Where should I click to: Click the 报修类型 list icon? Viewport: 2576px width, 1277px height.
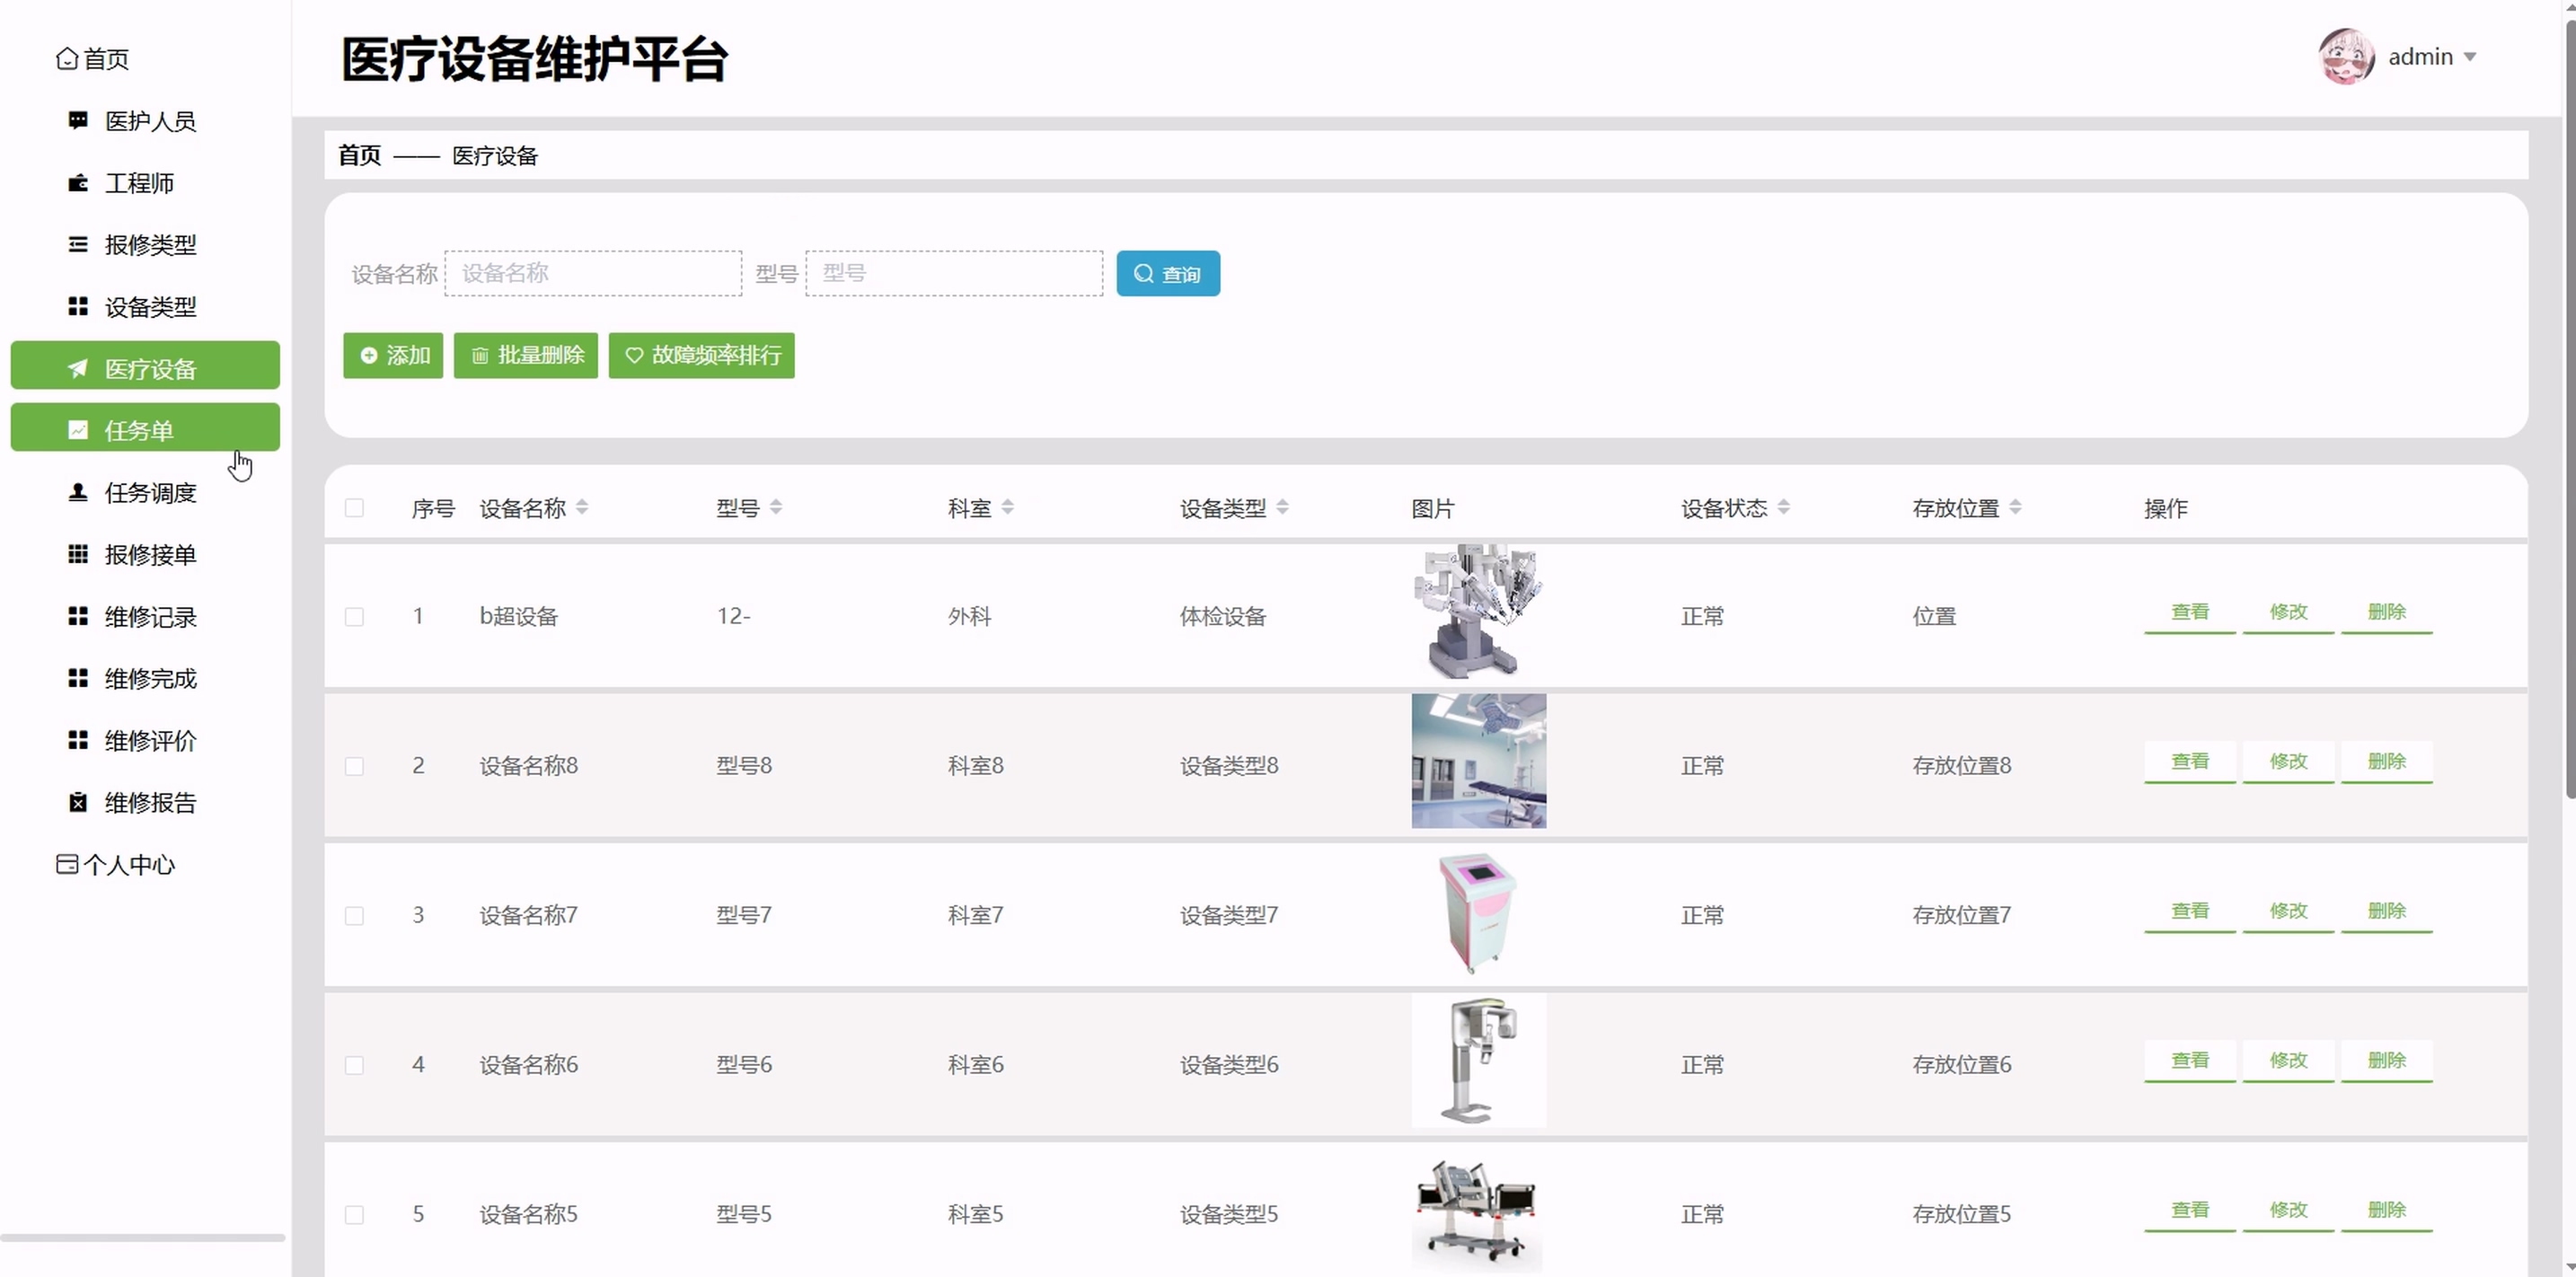(x=78, y=245)
